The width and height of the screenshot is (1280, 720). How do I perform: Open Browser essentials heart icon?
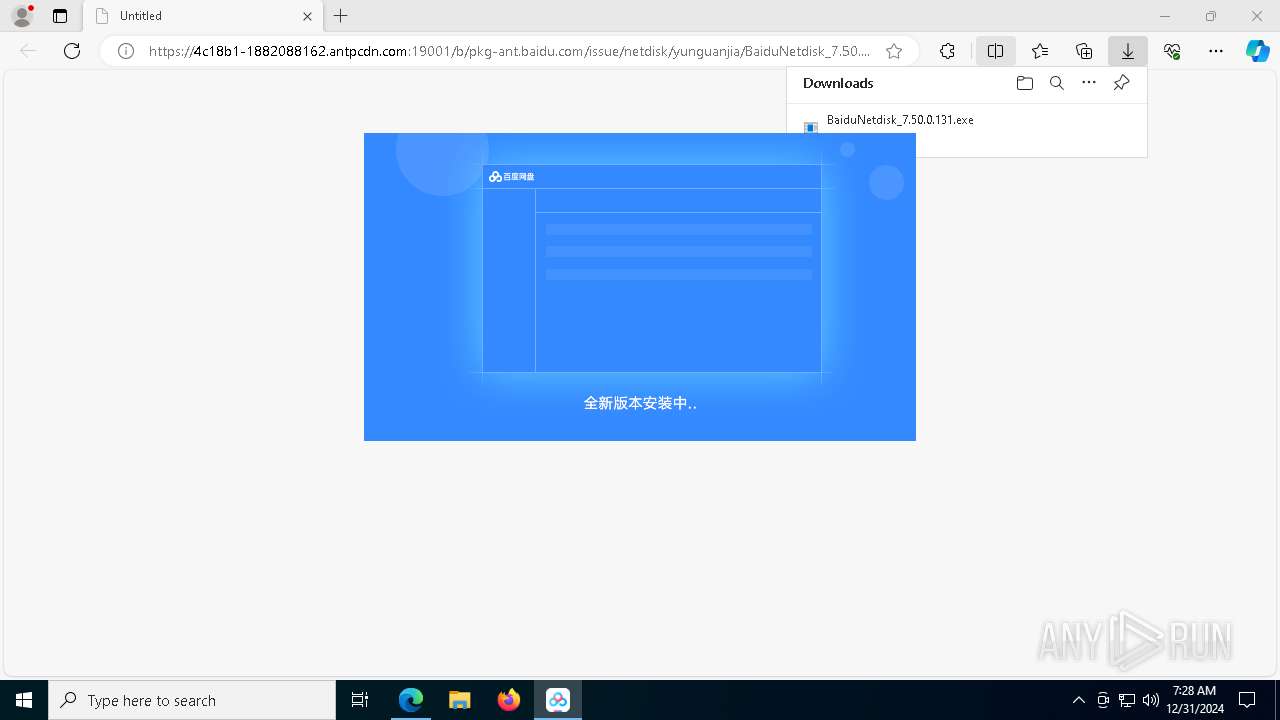click(x=1172, y=51)
